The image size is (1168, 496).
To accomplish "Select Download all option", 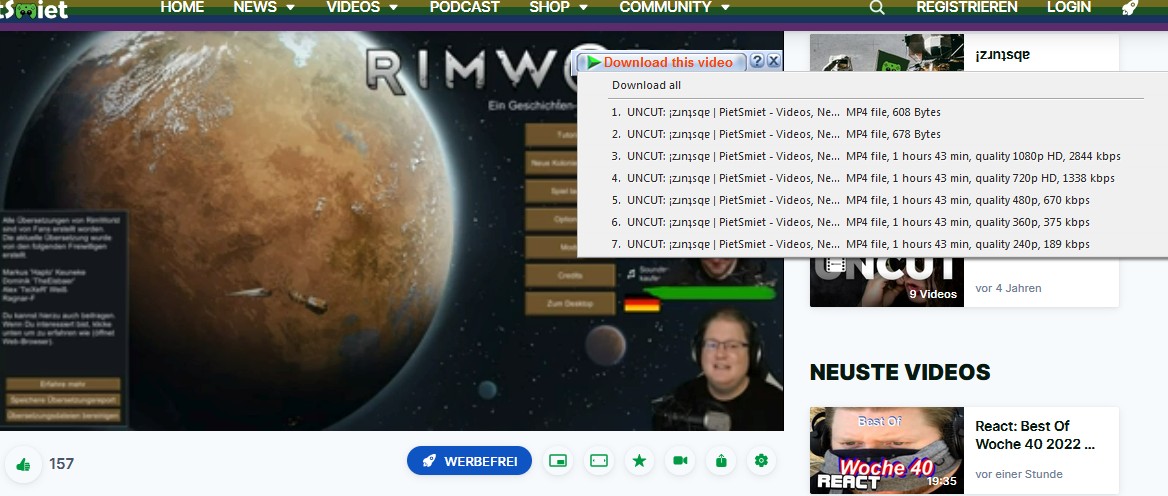I will point(647,85).
